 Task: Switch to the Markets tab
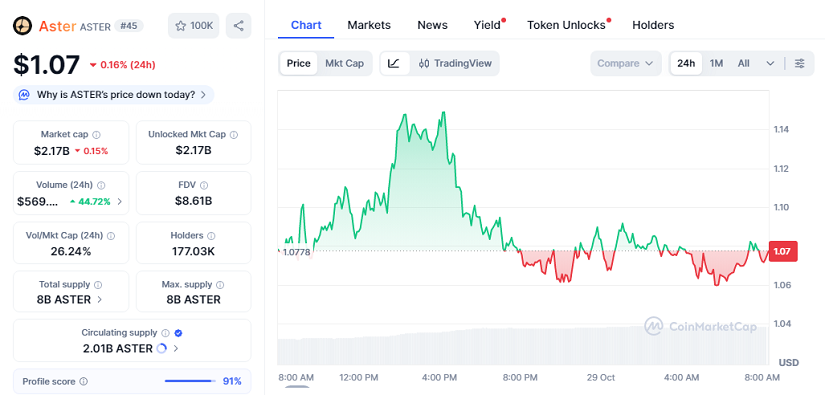[x=369, y=25]
